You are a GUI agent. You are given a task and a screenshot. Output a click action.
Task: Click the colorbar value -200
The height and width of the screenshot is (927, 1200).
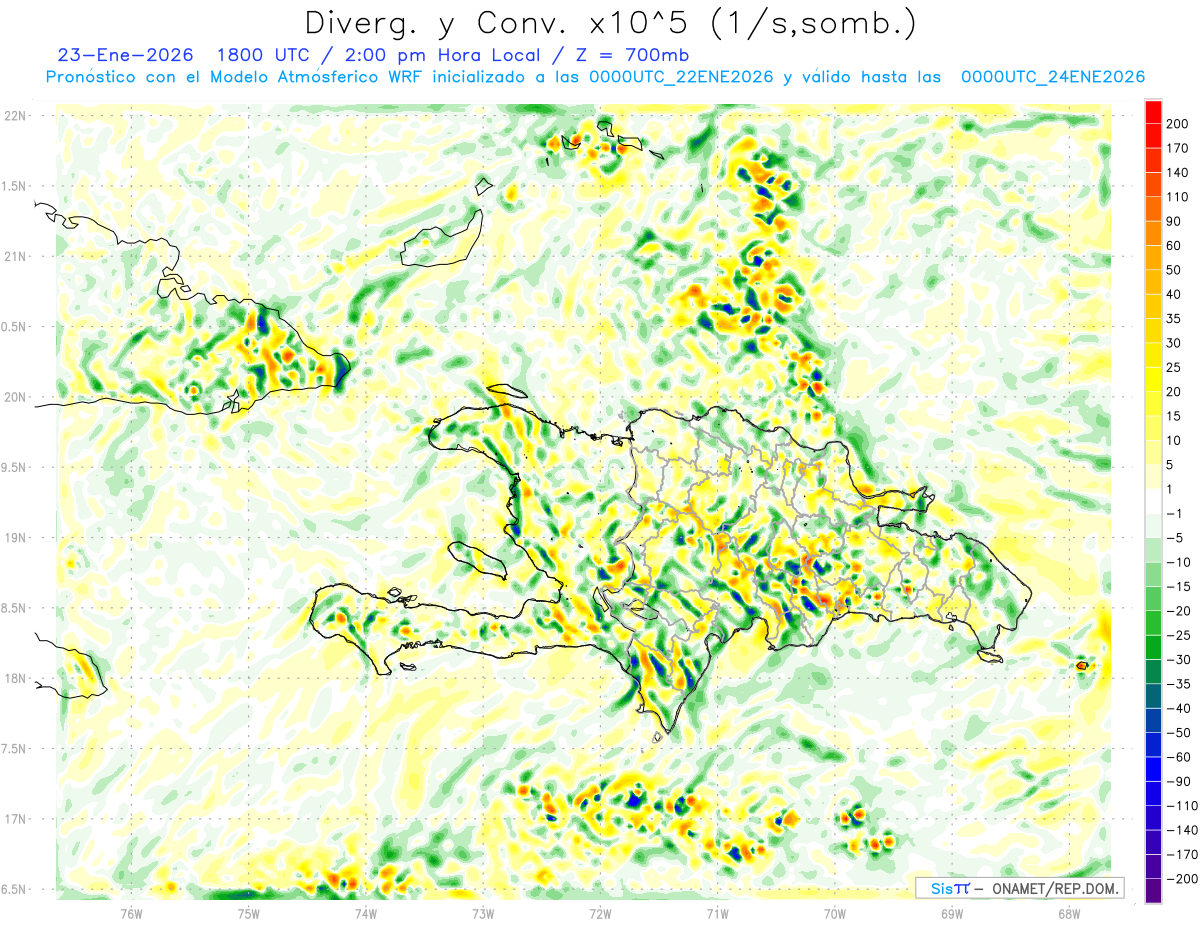point(1182,879)
